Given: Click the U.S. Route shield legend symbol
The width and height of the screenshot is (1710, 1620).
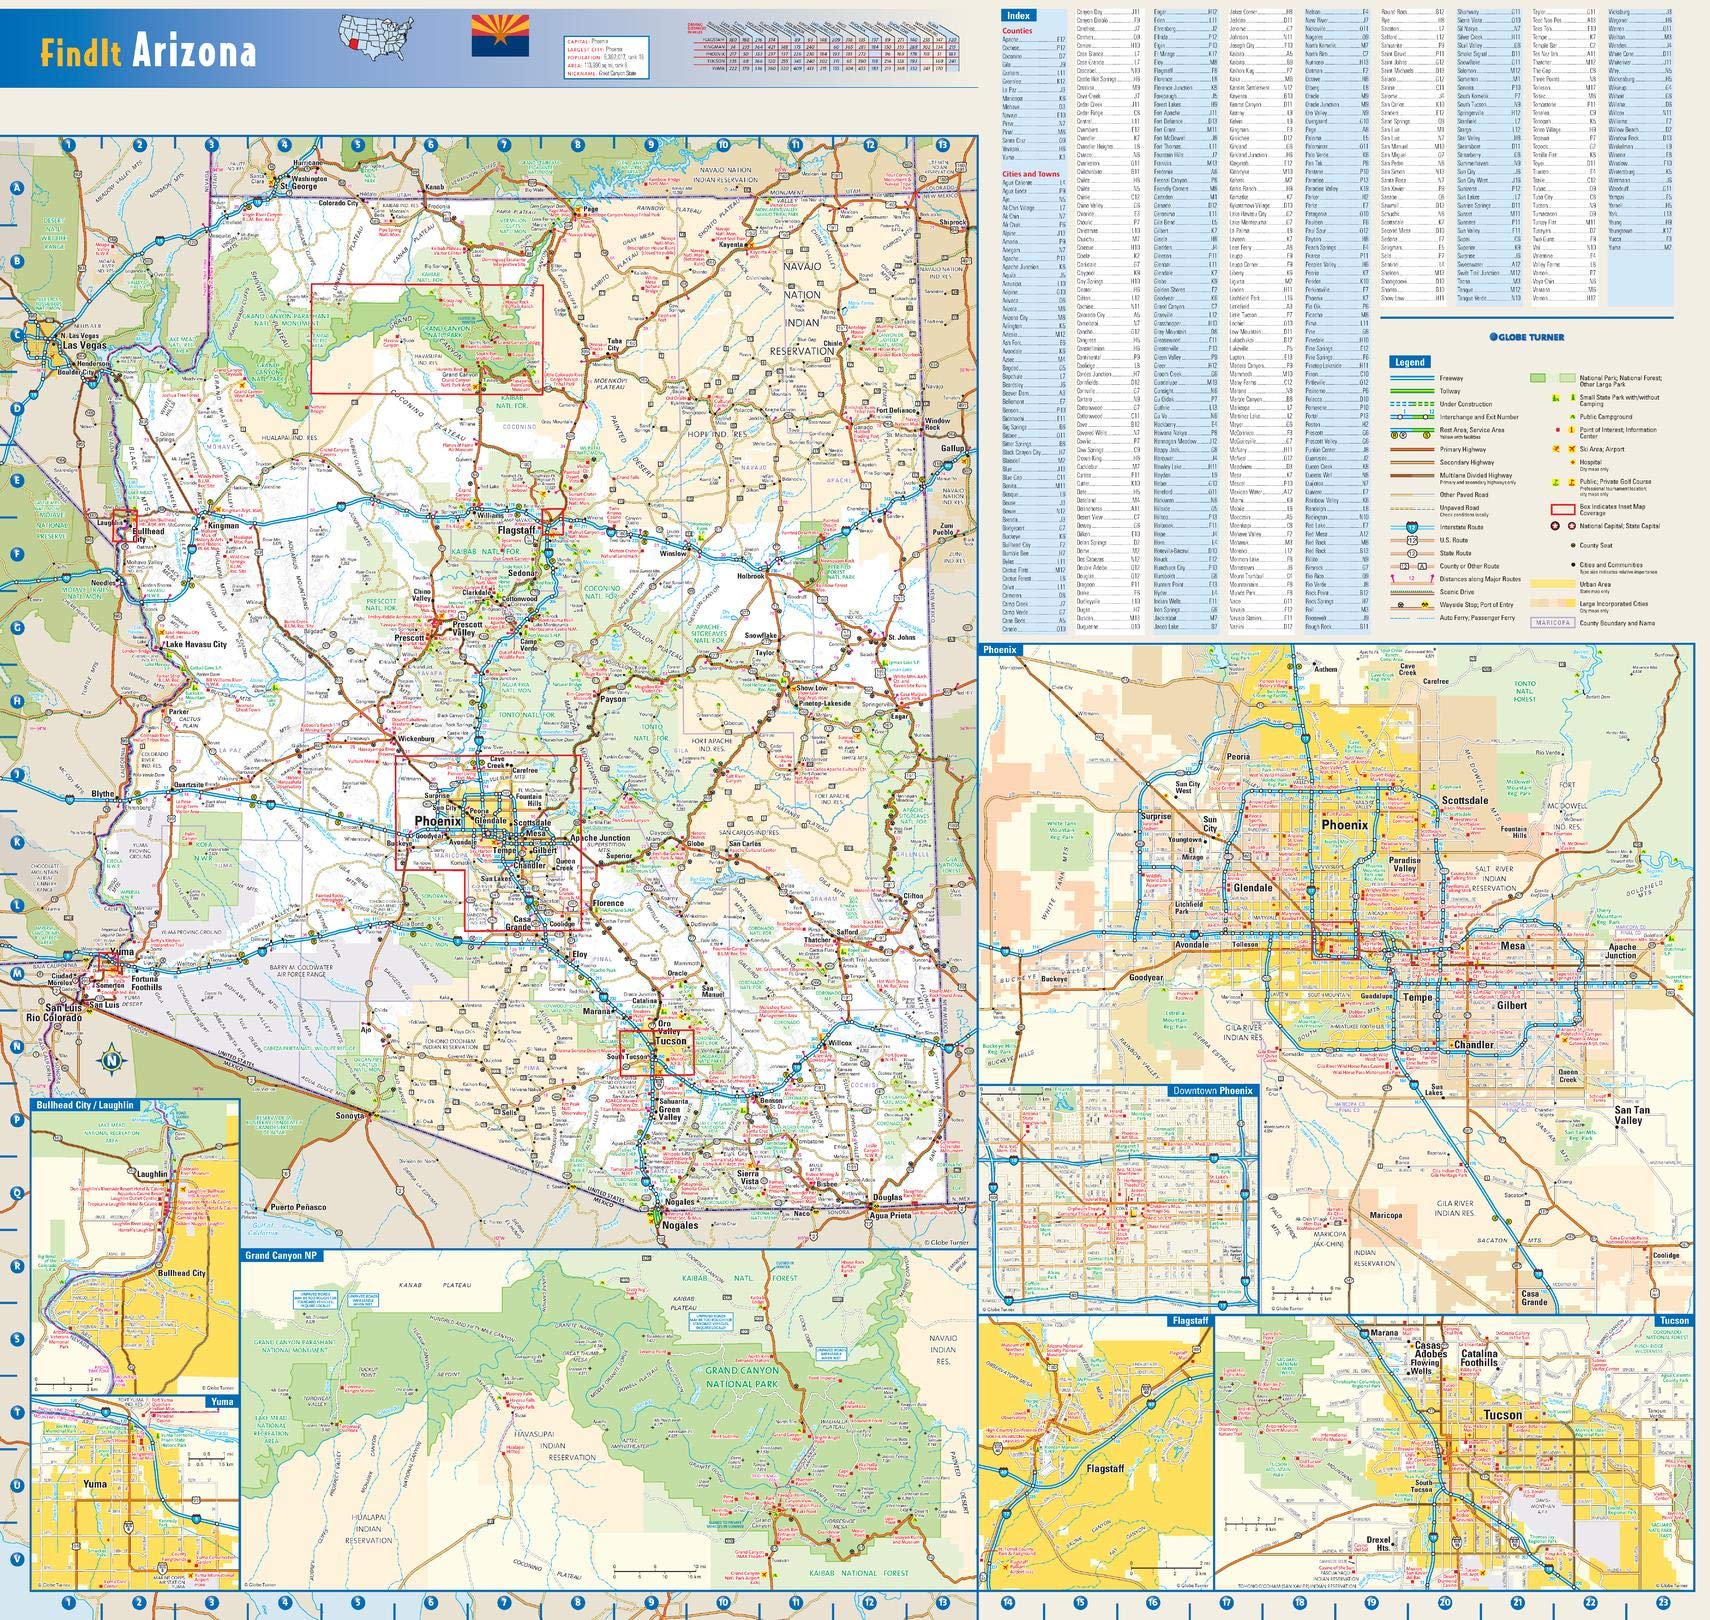Looking at the screenshot, I should [1412, 540].
